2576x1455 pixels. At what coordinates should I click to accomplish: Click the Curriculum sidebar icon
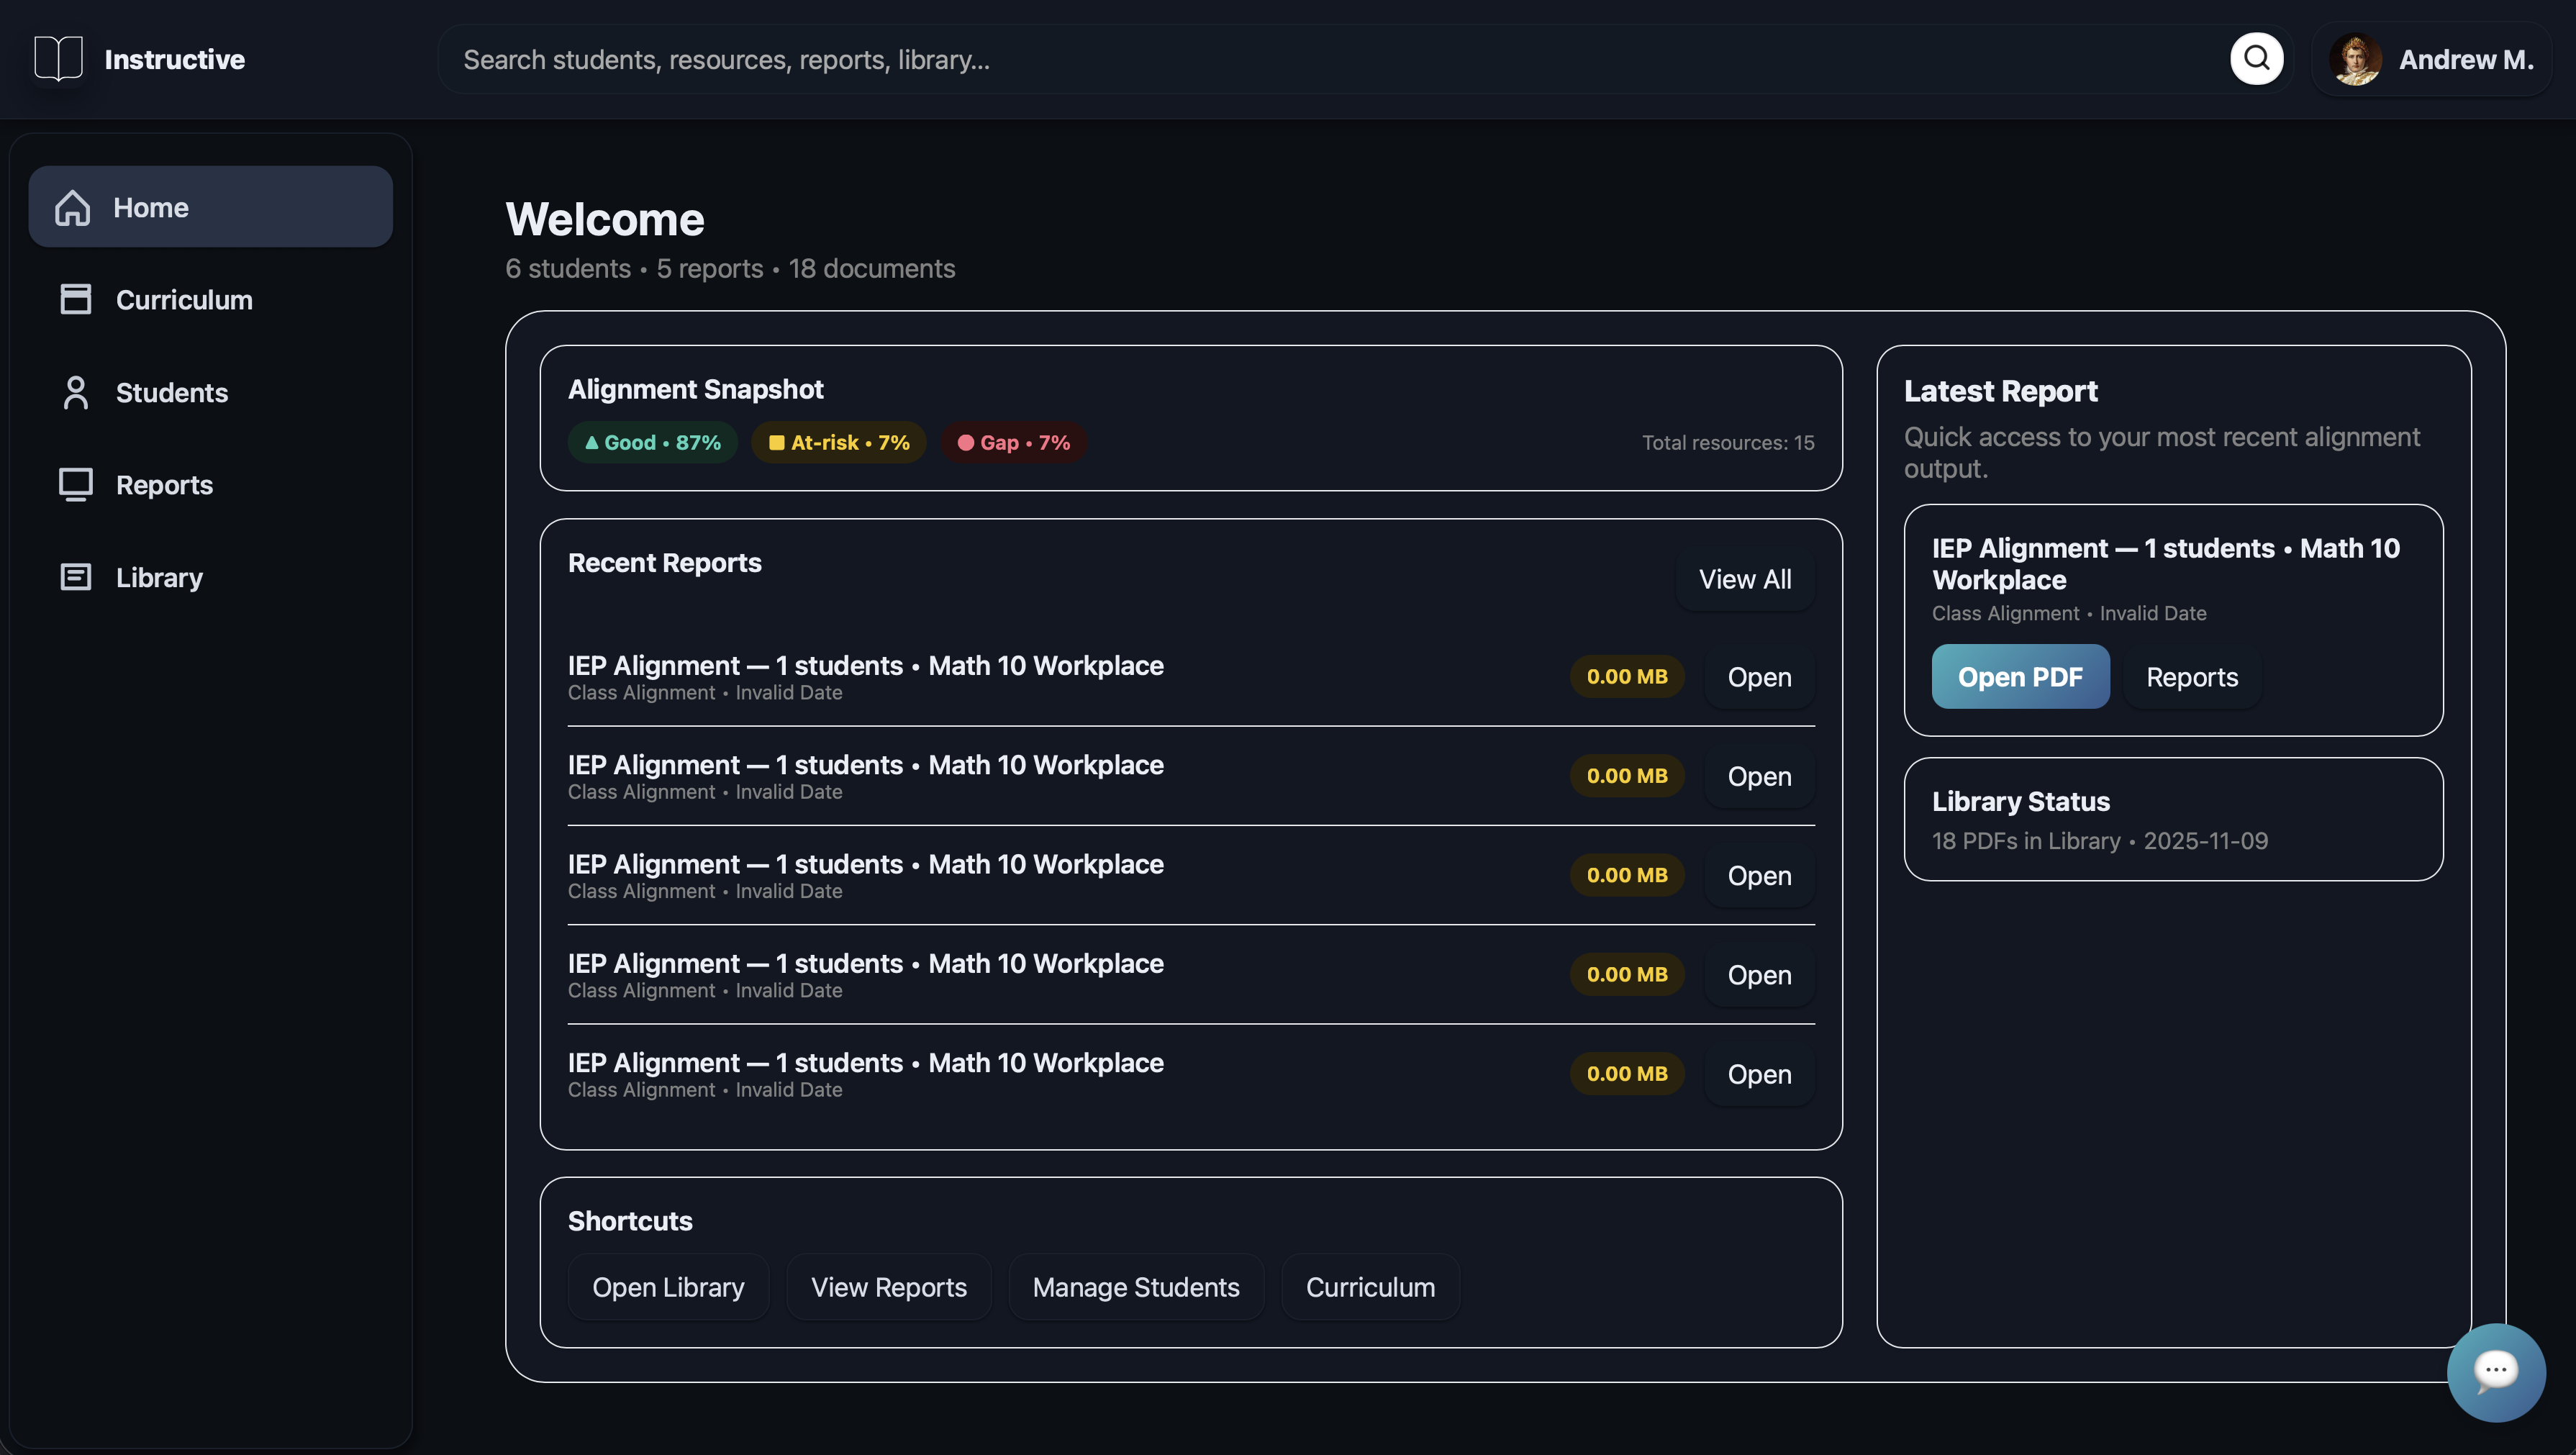pyautogui.click(x=75, y=299)
